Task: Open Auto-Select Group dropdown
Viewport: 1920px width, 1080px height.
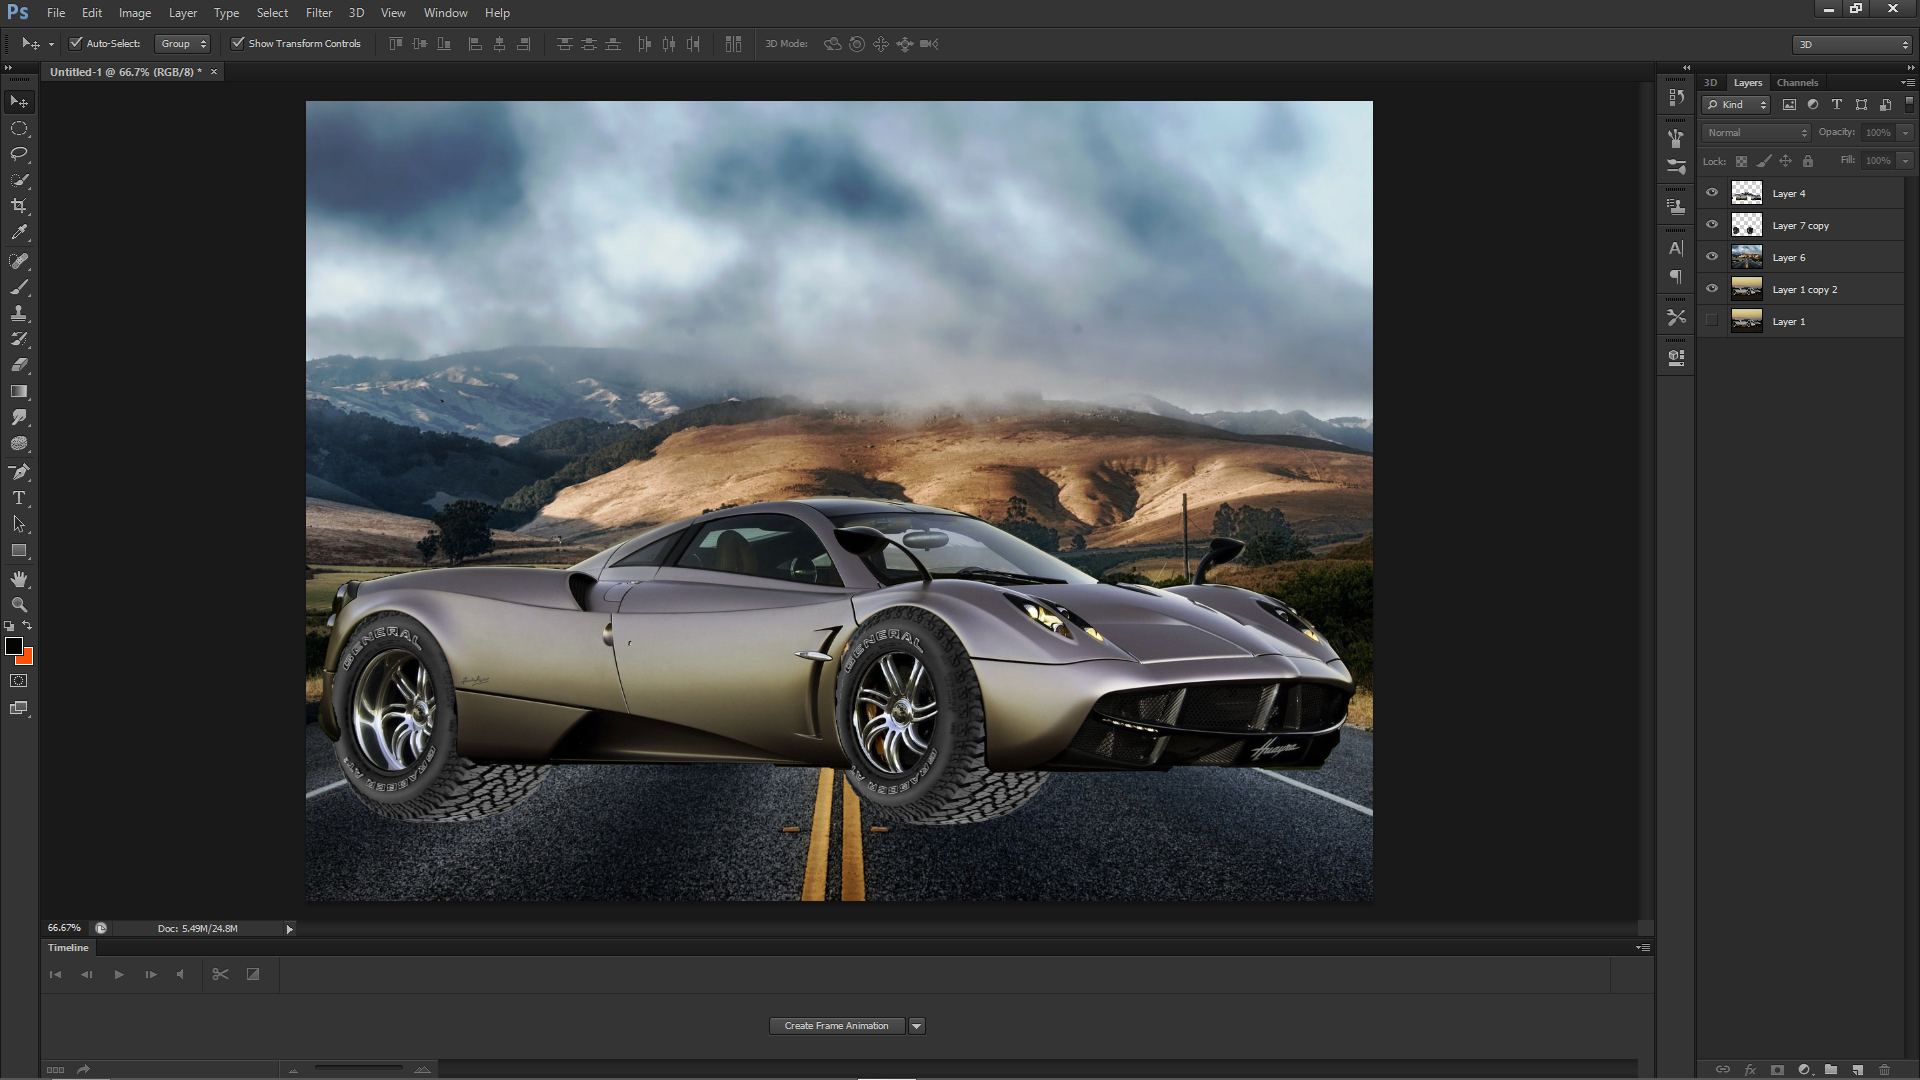Action: point(183,44)
